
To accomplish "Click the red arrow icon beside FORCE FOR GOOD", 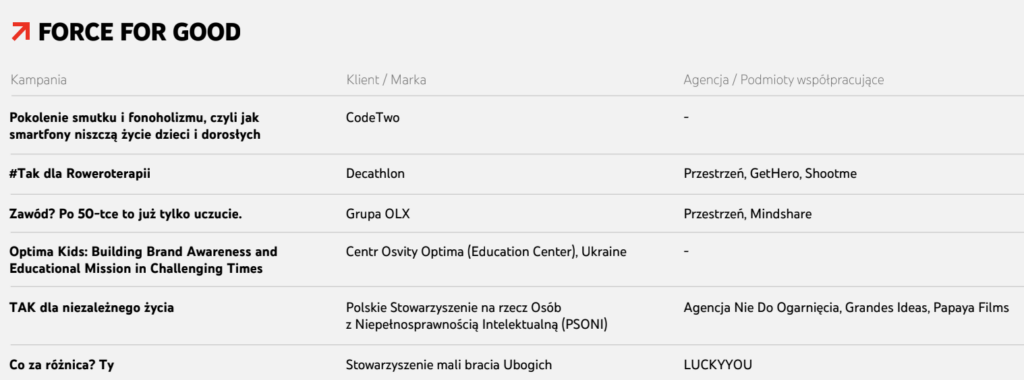I will click(x=21, y=31).
